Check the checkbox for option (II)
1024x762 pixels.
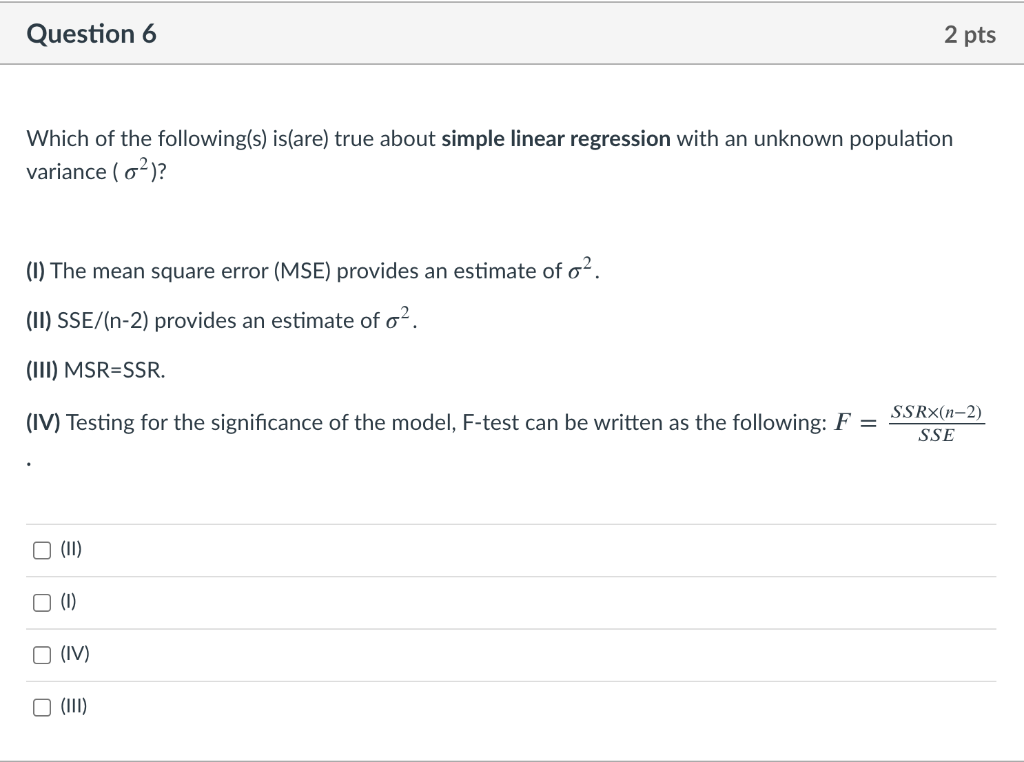41,548
